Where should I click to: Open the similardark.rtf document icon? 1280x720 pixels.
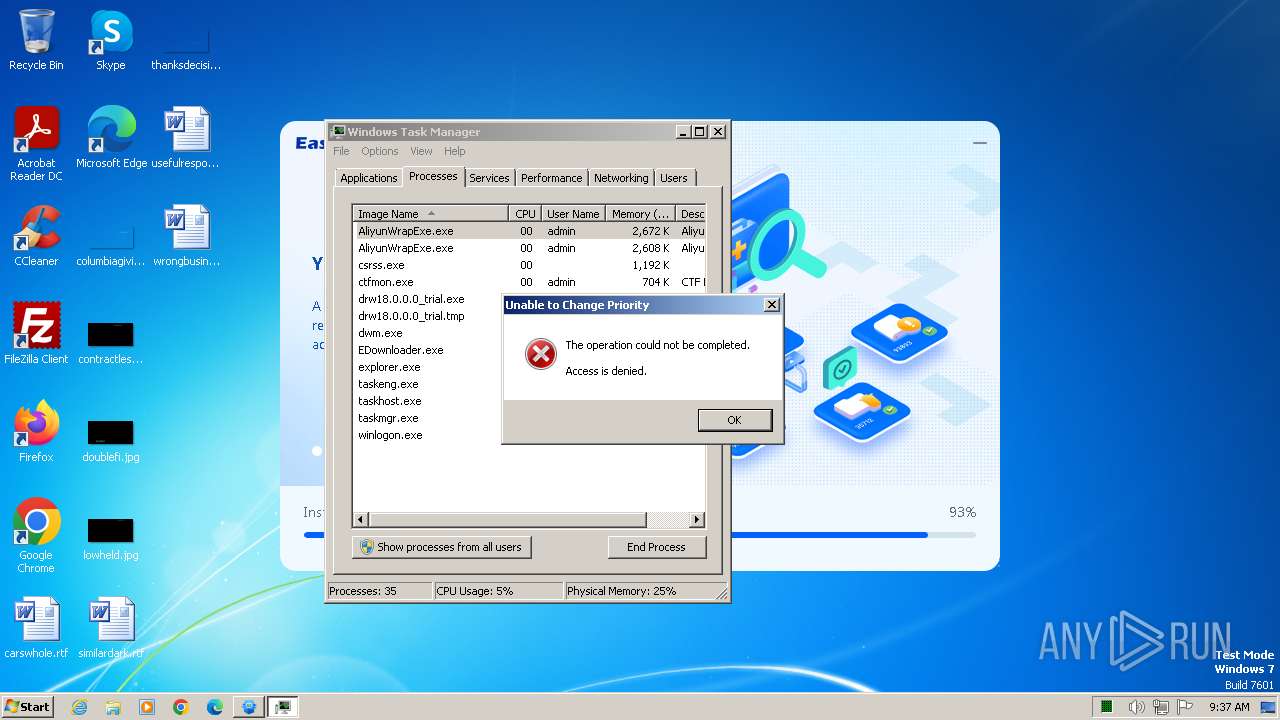[111, 628]
